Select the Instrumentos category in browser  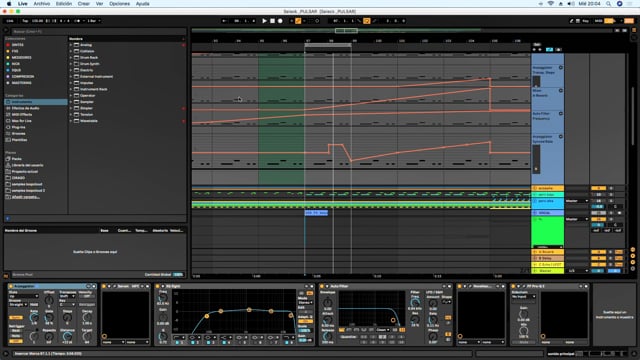click(x=36, y=102)
